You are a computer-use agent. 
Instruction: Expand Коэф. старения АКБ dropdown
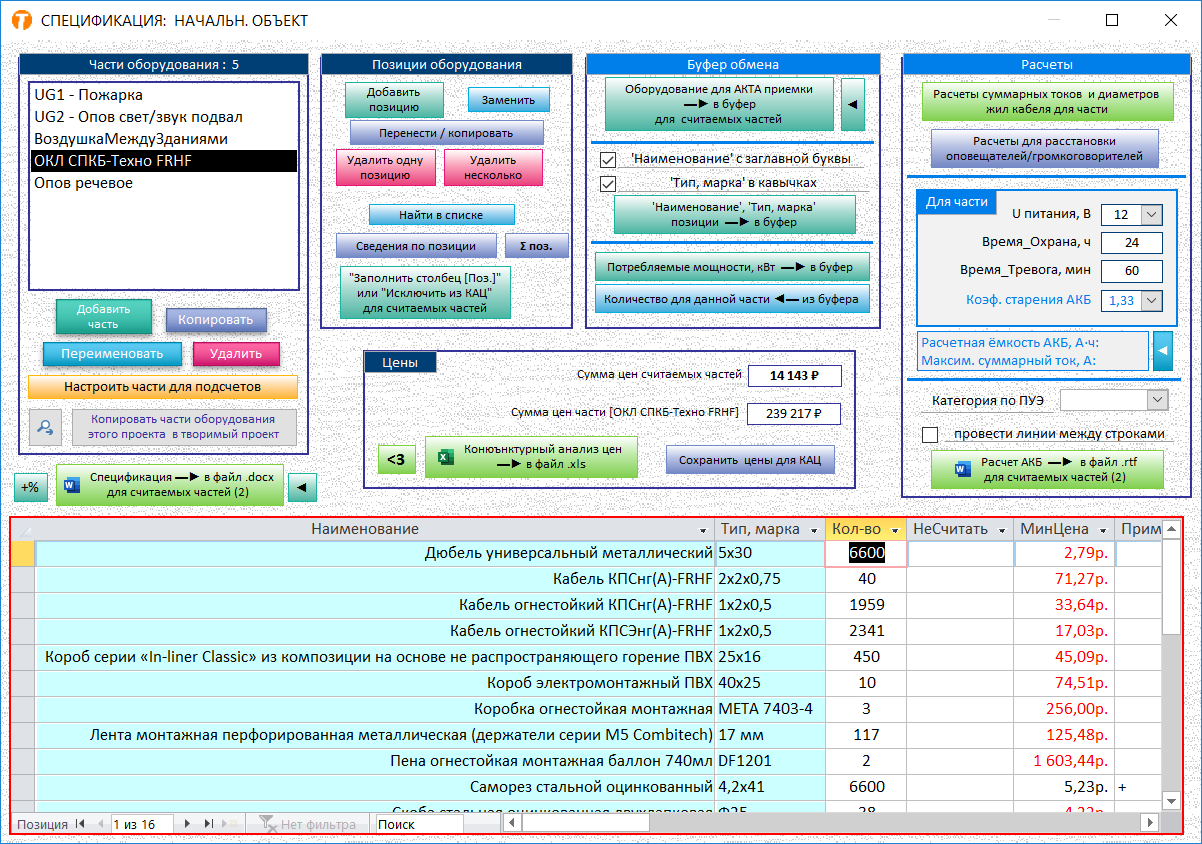[x=1151, y=300]
